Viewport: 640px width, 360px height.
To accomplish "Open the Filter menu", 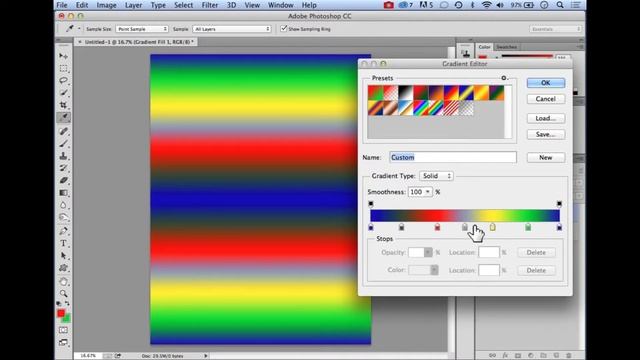I will [x=209, y=5].
